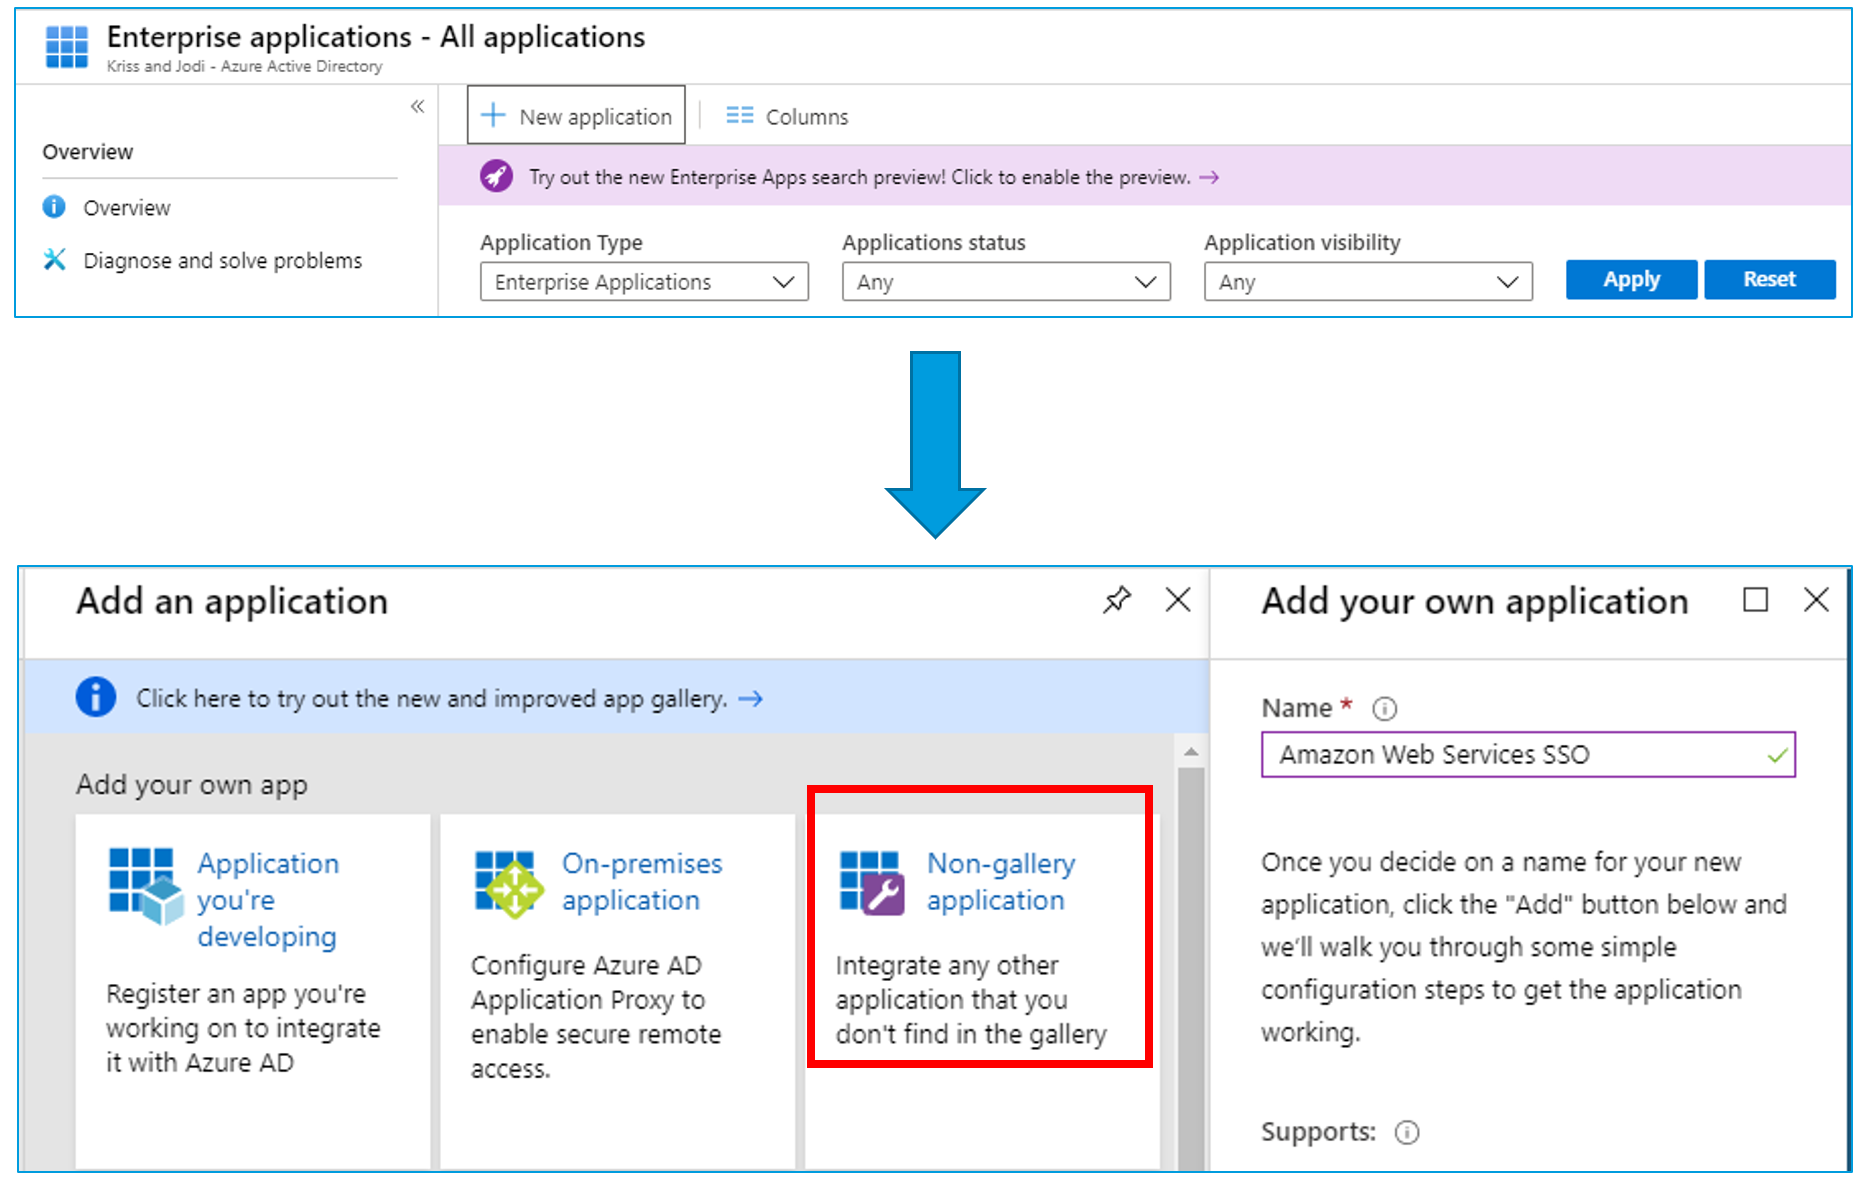Close the Add your own application blade
The height and width of the screenshot is (1183, 1866).
click(x=1816, y=600)
